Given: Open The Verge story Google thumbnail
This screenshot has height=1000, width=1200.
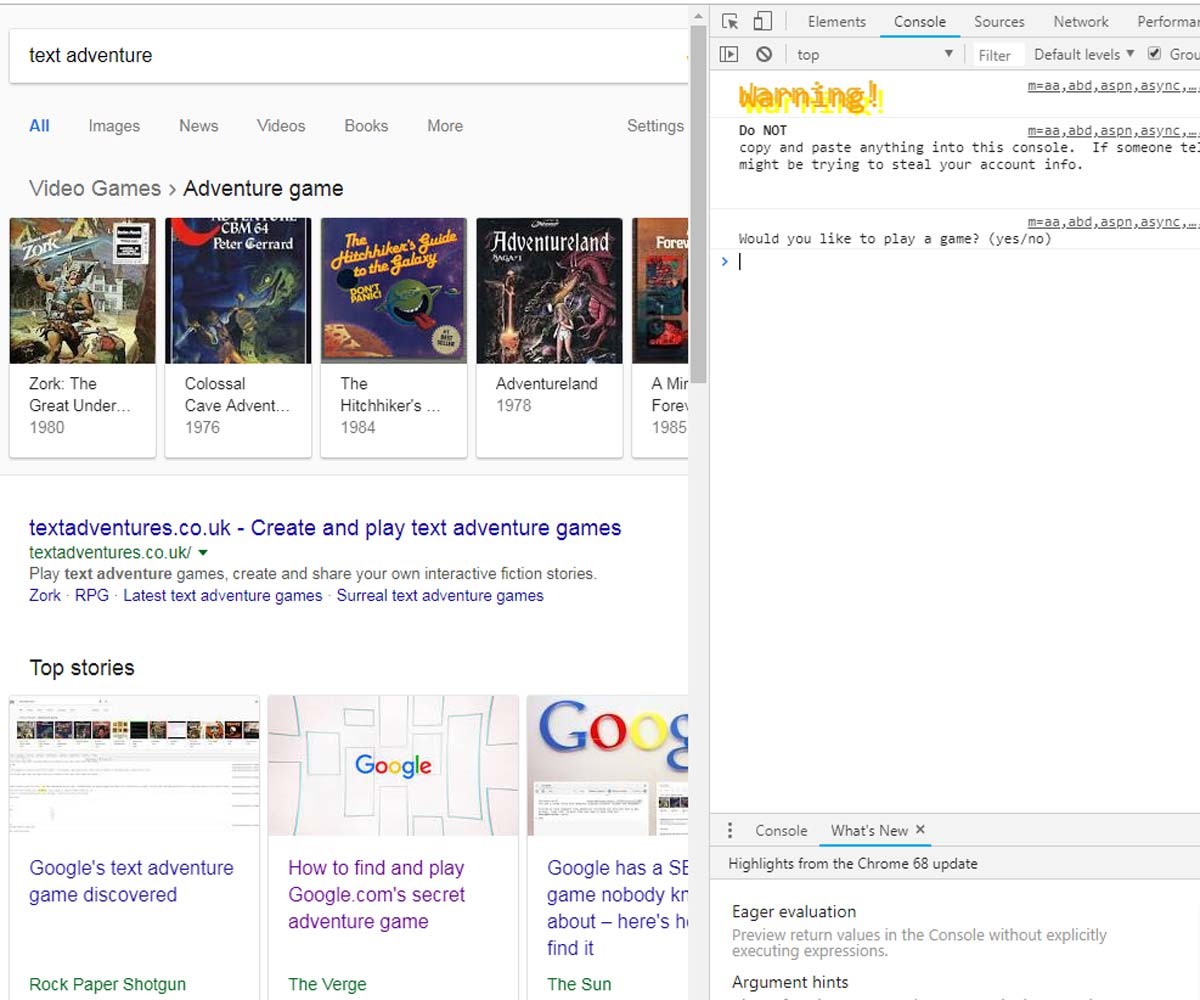Looking at the screenshot, I should [393, 765].
